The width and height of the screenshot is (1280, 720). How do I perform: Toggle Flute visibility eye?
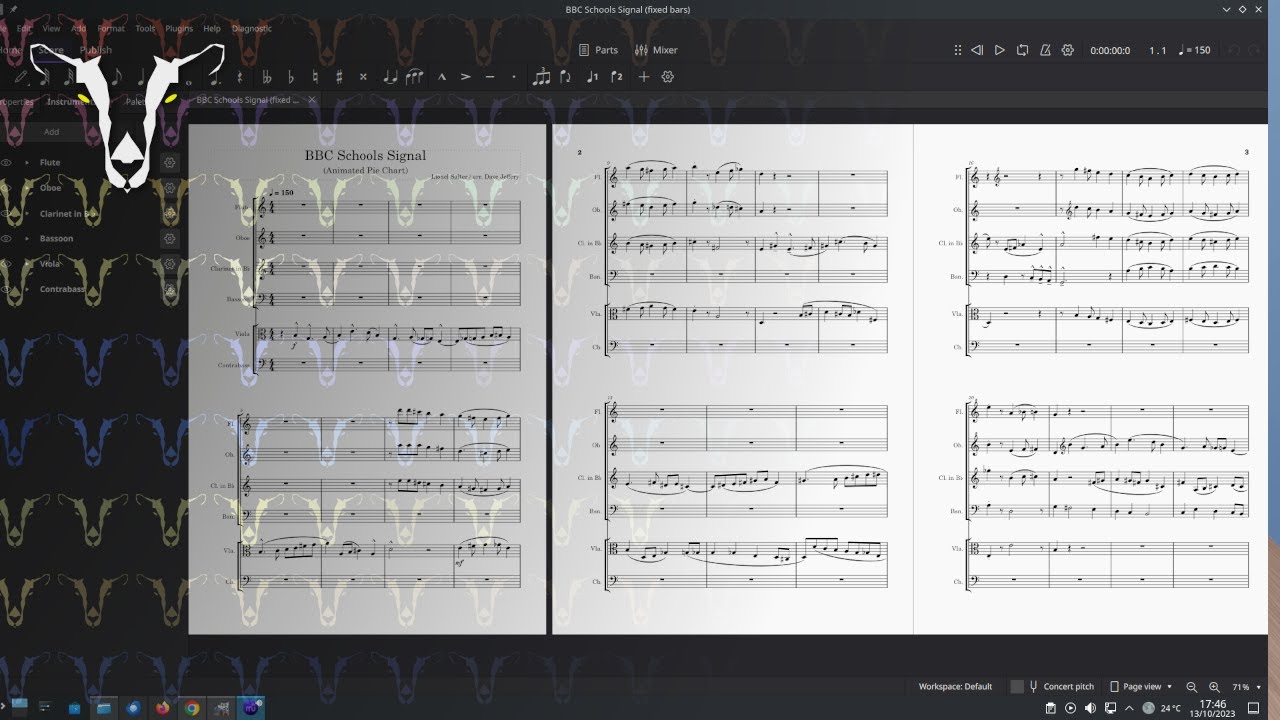pos(7,162)
